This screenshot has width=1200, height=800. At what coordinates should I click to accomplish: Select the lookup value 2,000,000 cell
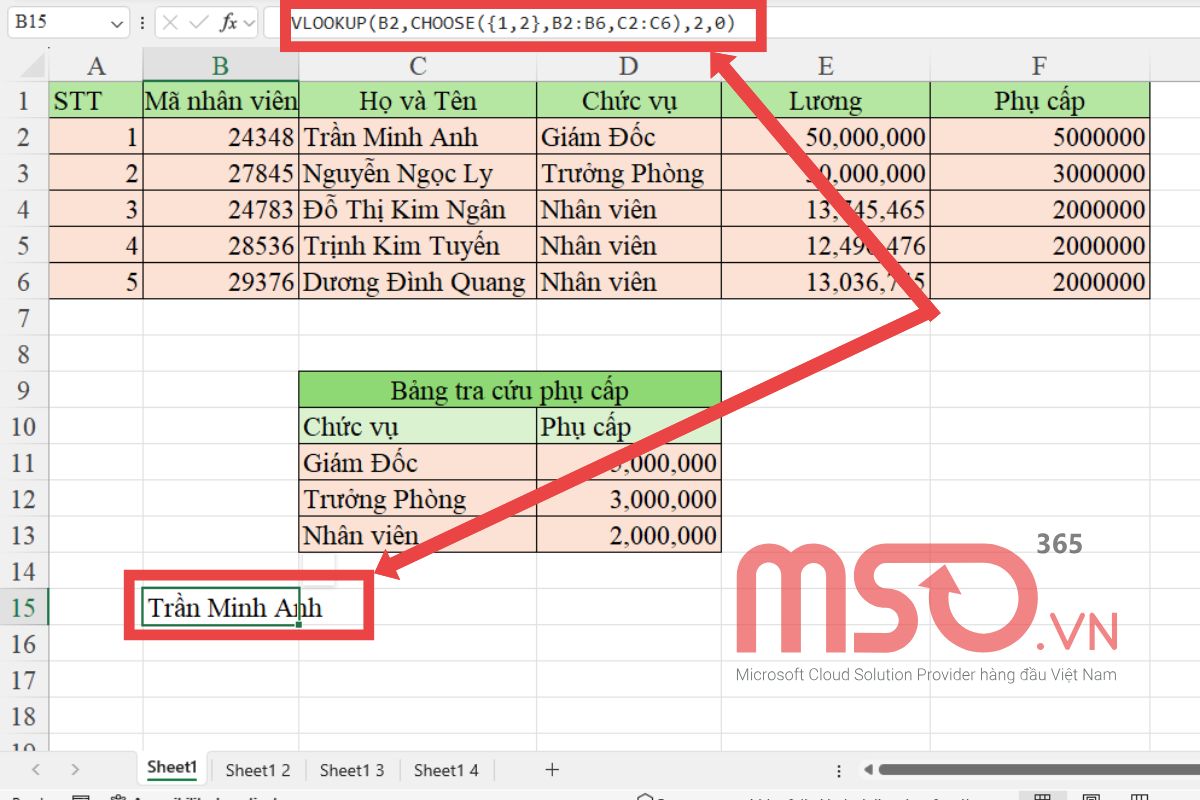click(629, 535)
